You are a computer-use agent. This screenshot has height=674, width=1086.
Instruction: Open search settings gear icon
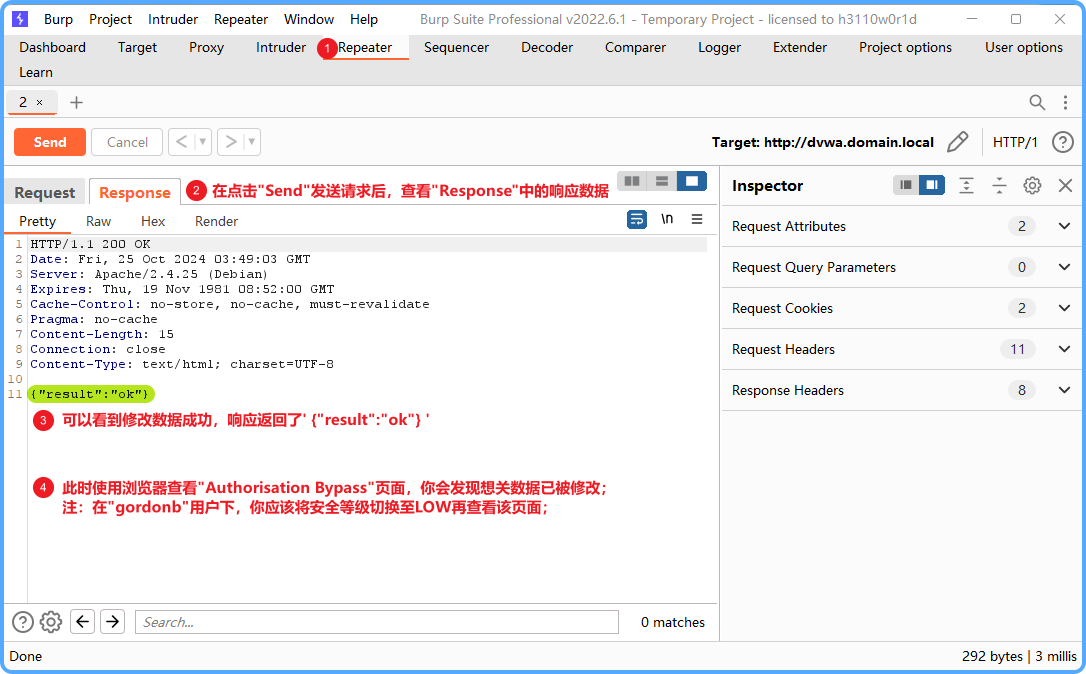51,622
